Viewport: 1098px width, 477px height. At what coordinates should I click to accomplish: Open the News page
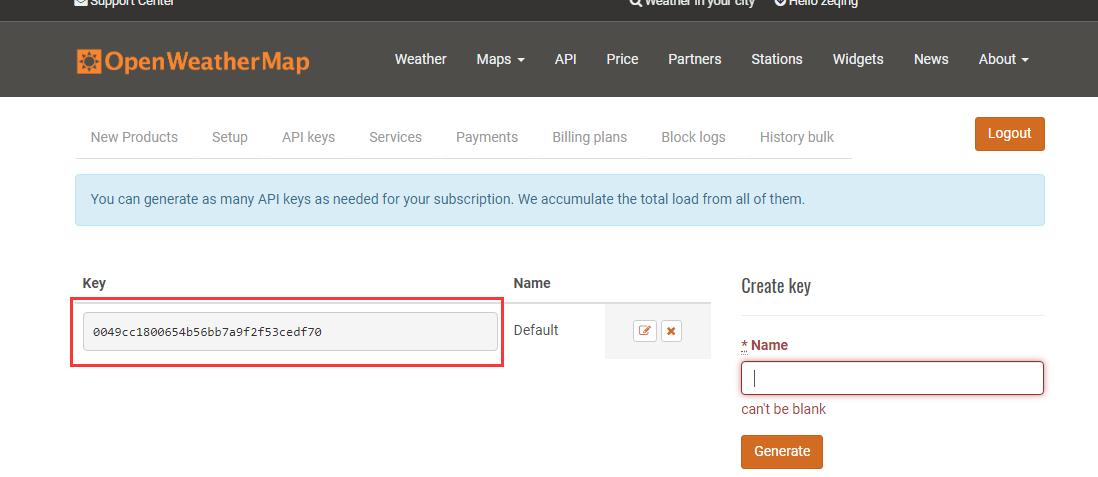(931, 60)
